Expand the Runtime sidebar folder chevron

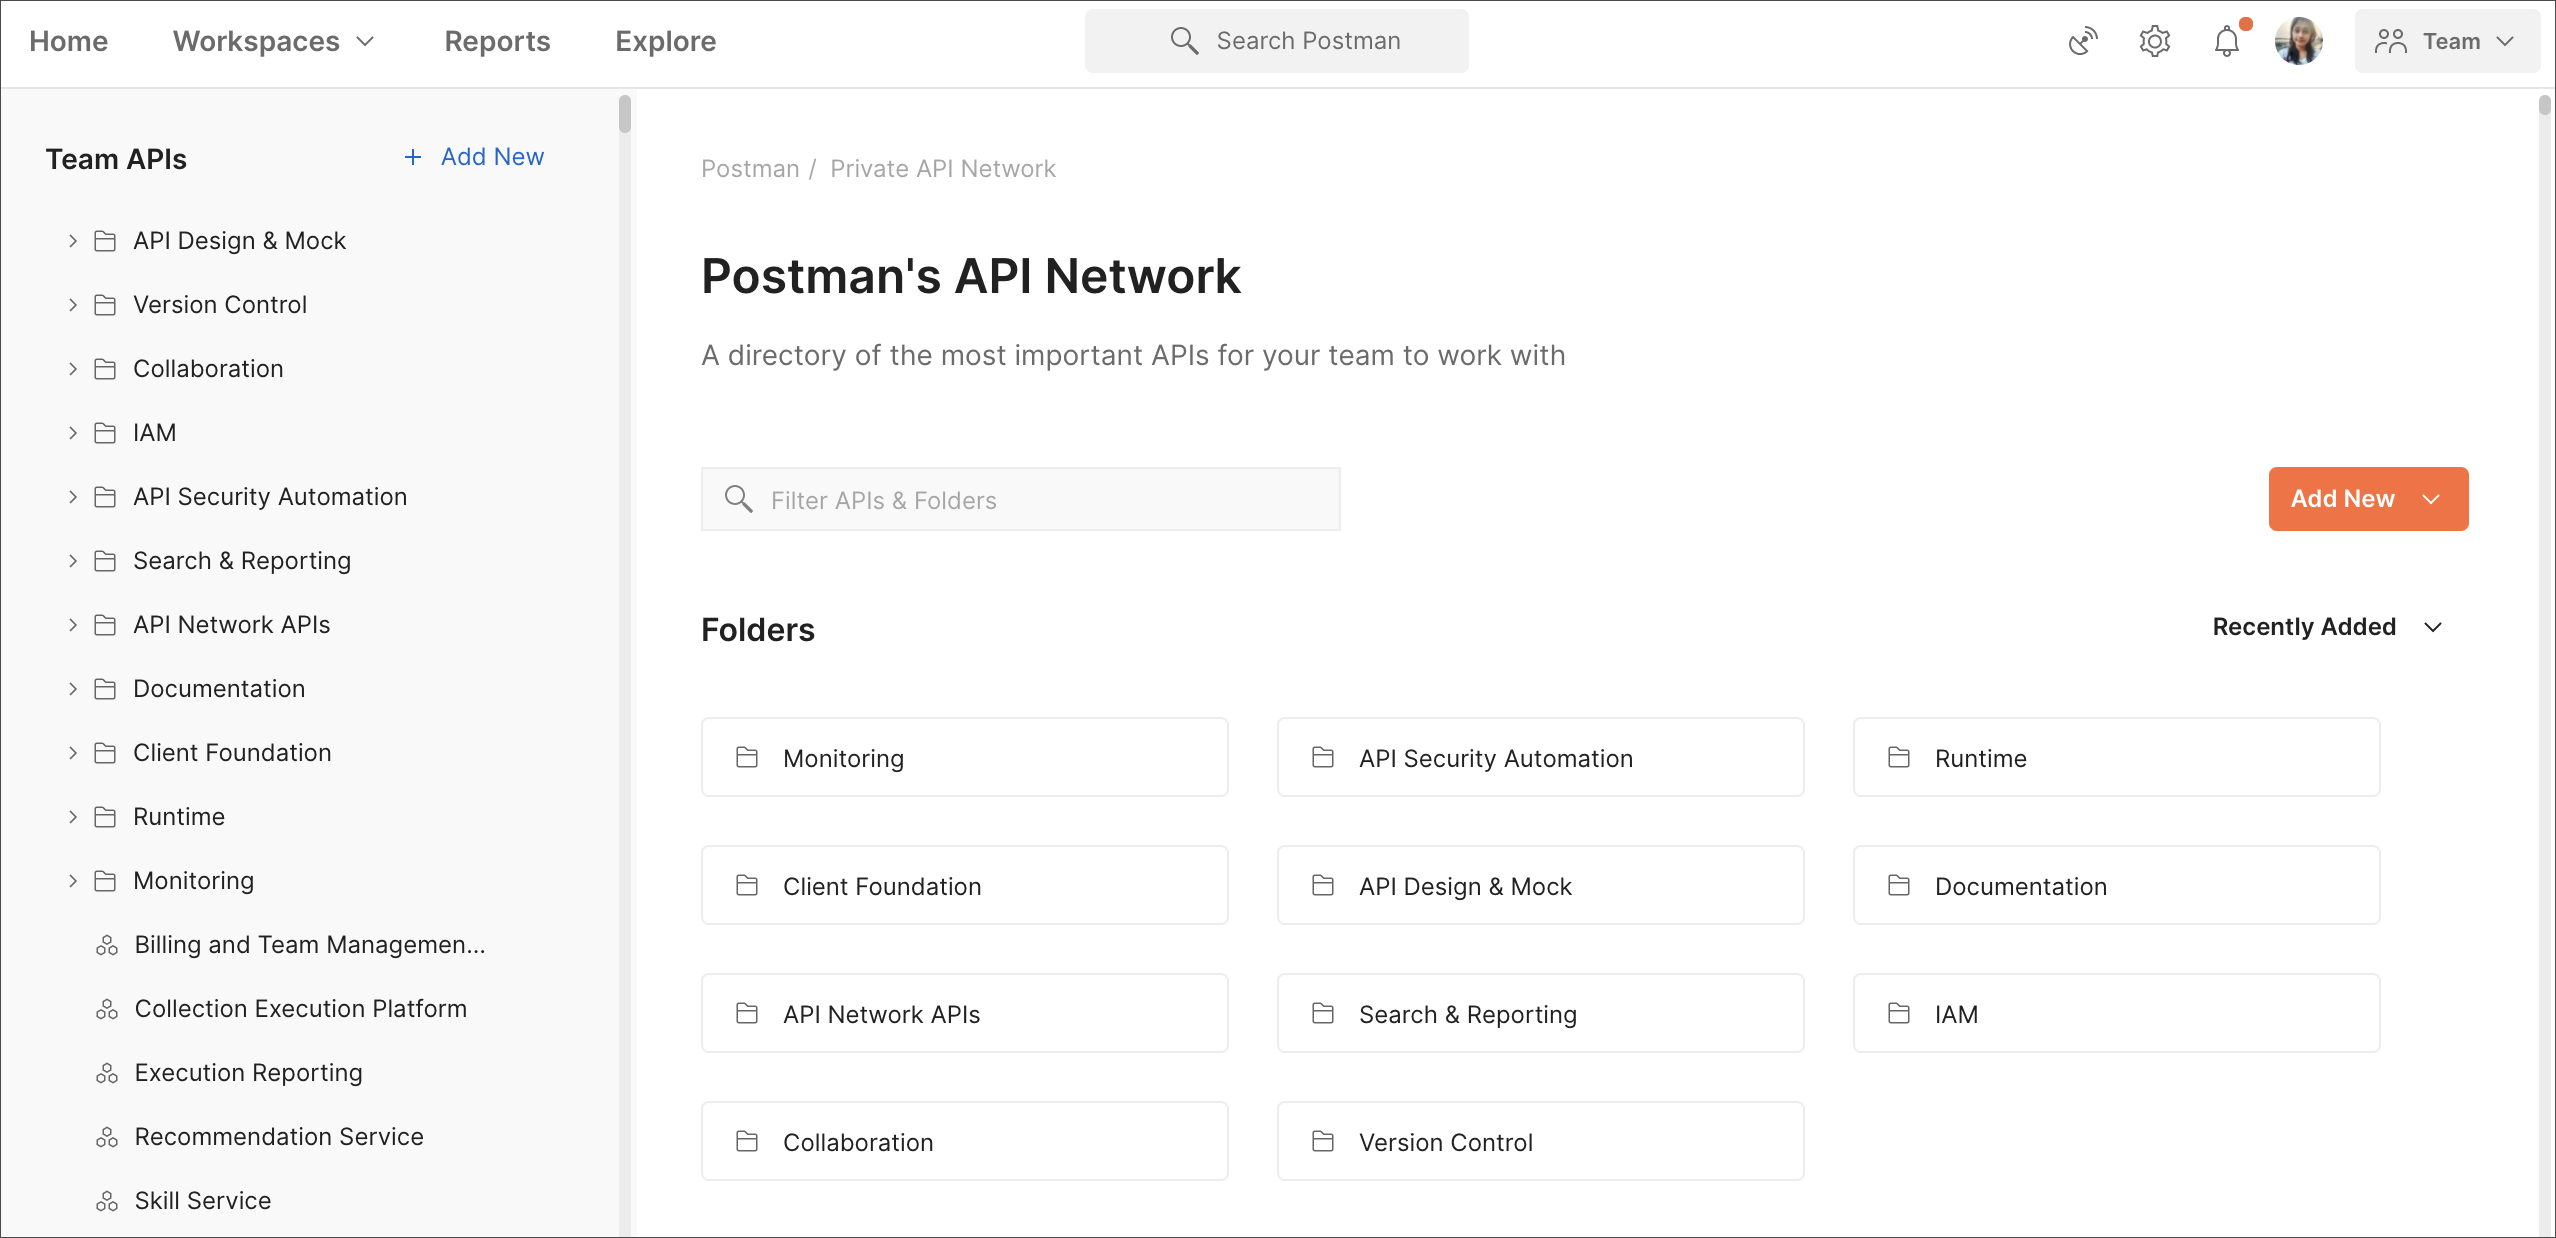pos(72,817)
